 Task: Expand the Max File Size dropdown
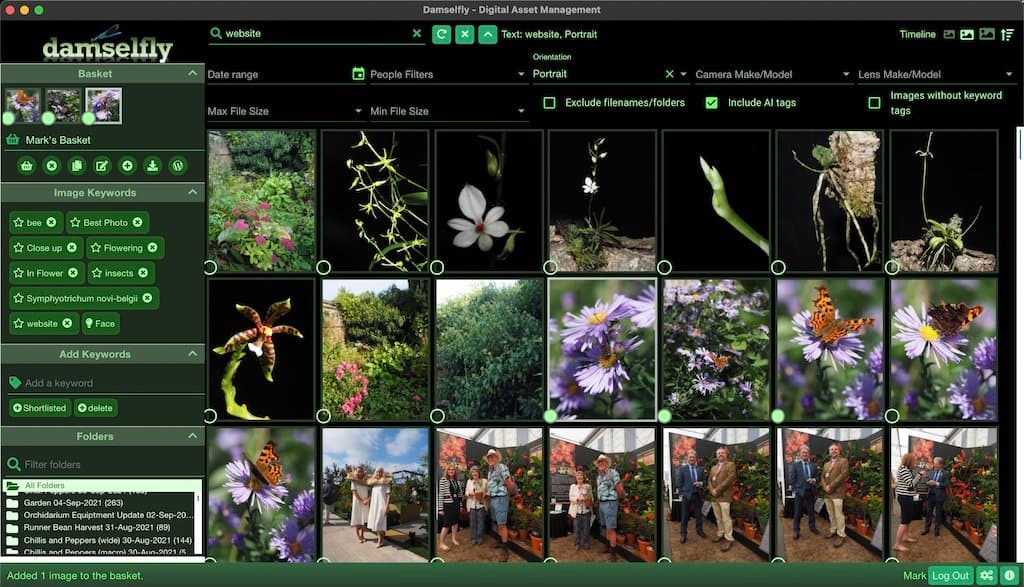click(284, 111)
